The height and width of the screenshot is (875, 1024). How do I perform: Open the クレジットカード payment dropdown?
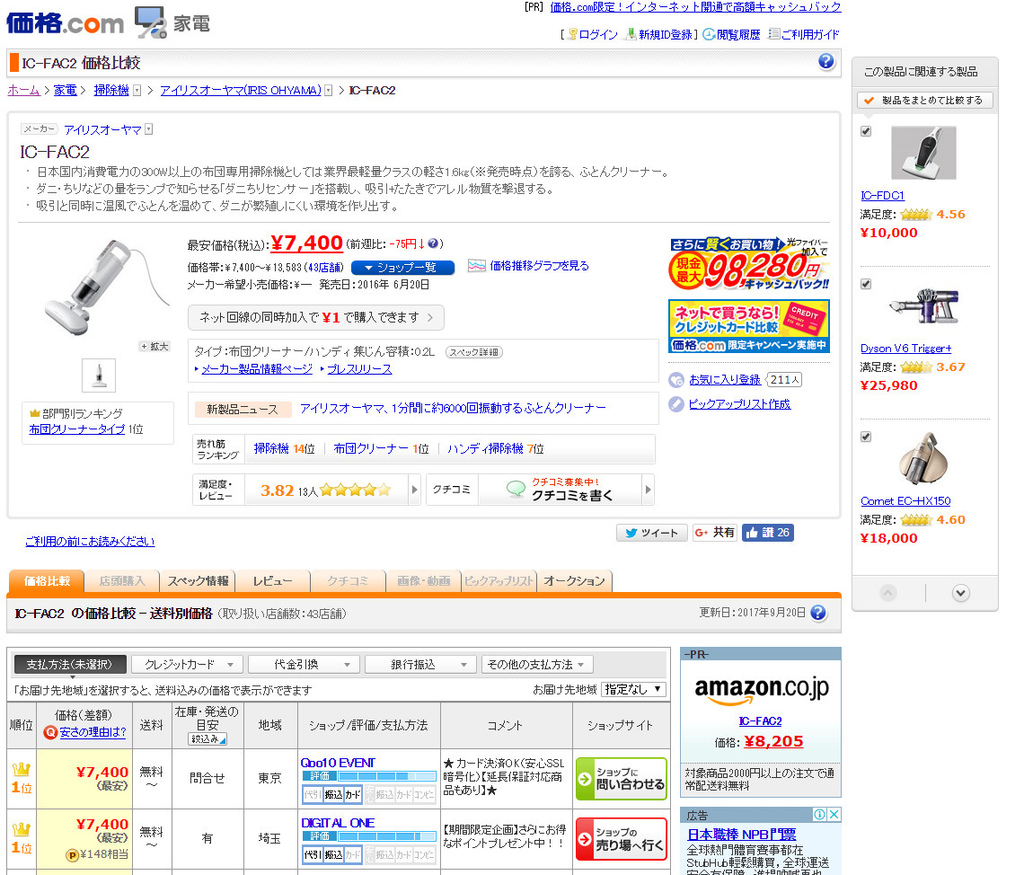pos(187,665)
